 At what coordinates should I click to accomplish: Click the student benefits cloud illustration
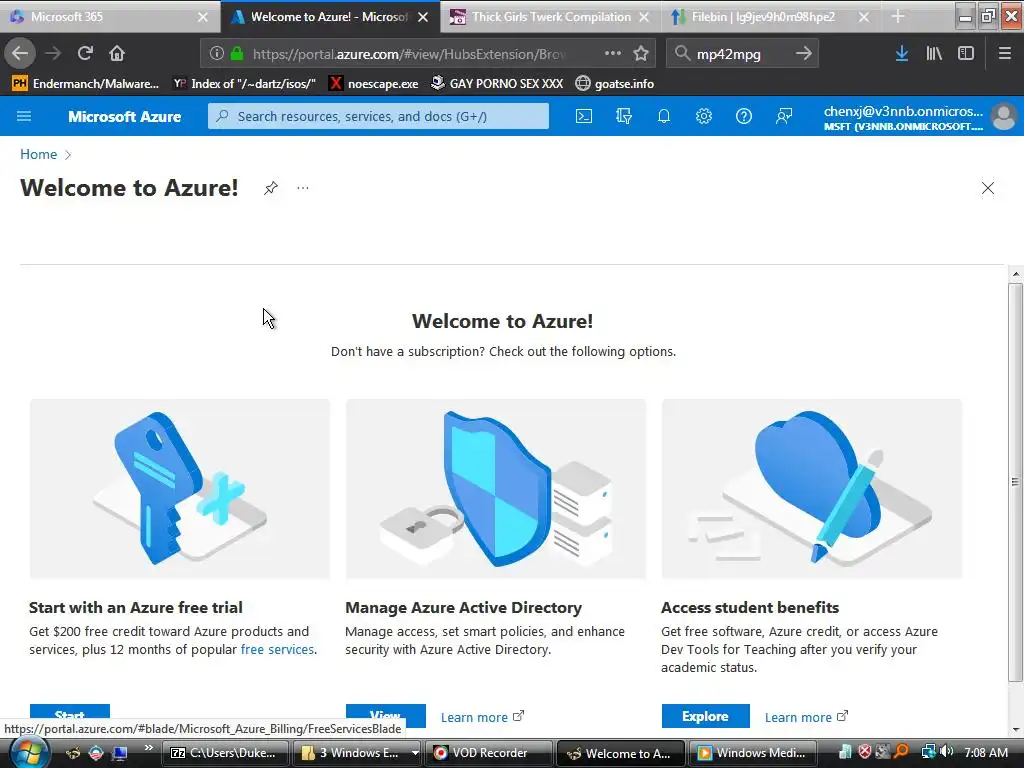point(812,488)
